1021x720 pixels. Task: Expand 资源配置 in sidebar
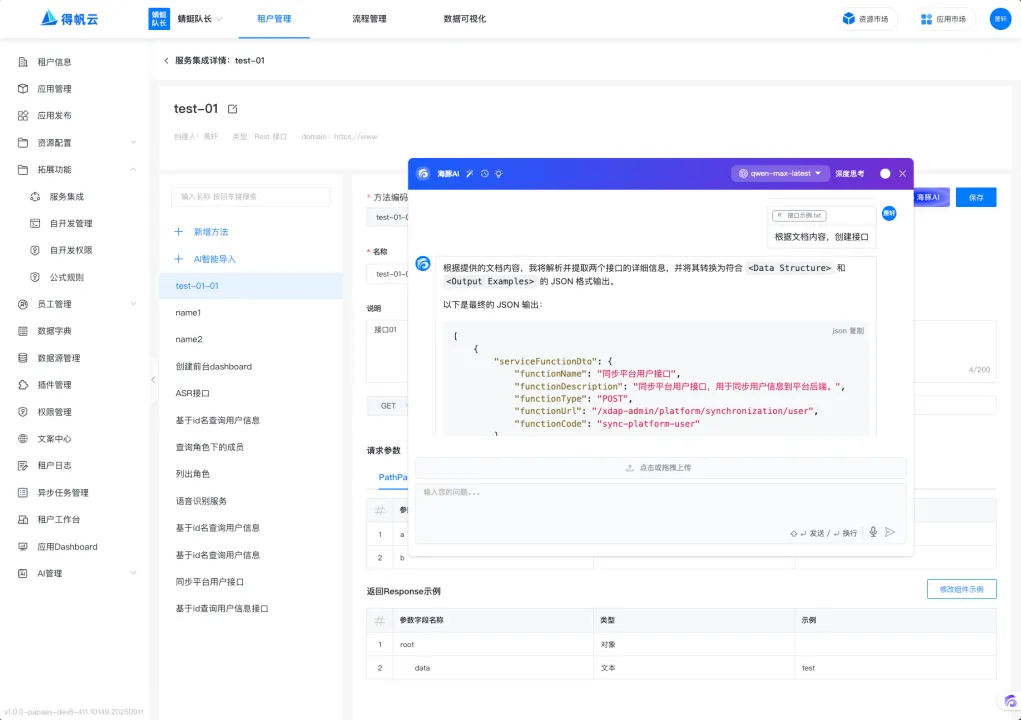pyautogui.click(x=133, y=143)
